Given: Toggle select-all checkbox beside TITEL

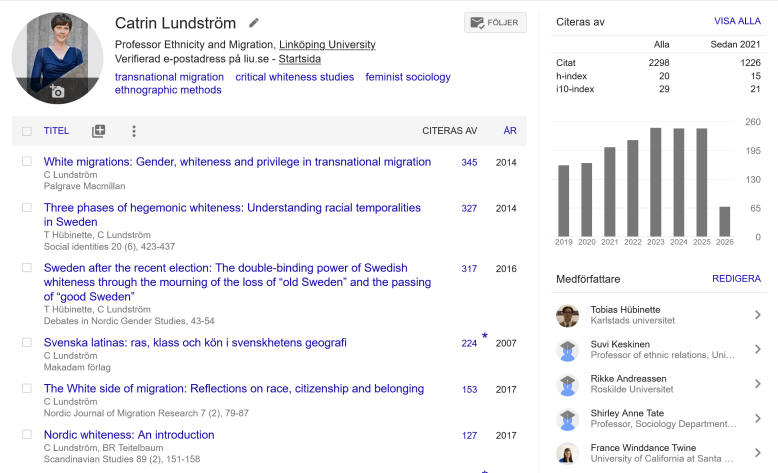Looking at the screenshot, I should (x=27, y=131).
